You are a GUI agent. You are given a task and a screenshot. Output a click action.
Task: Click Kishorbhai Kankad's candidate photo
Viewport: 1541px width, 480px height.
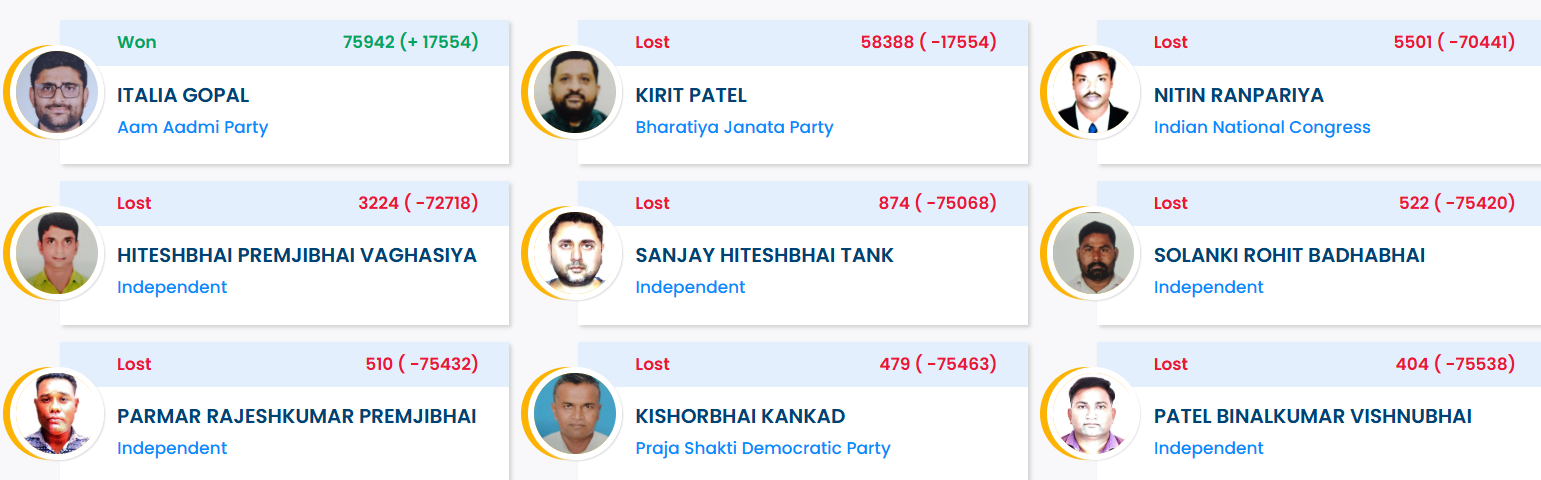click(x=574, y=414)
